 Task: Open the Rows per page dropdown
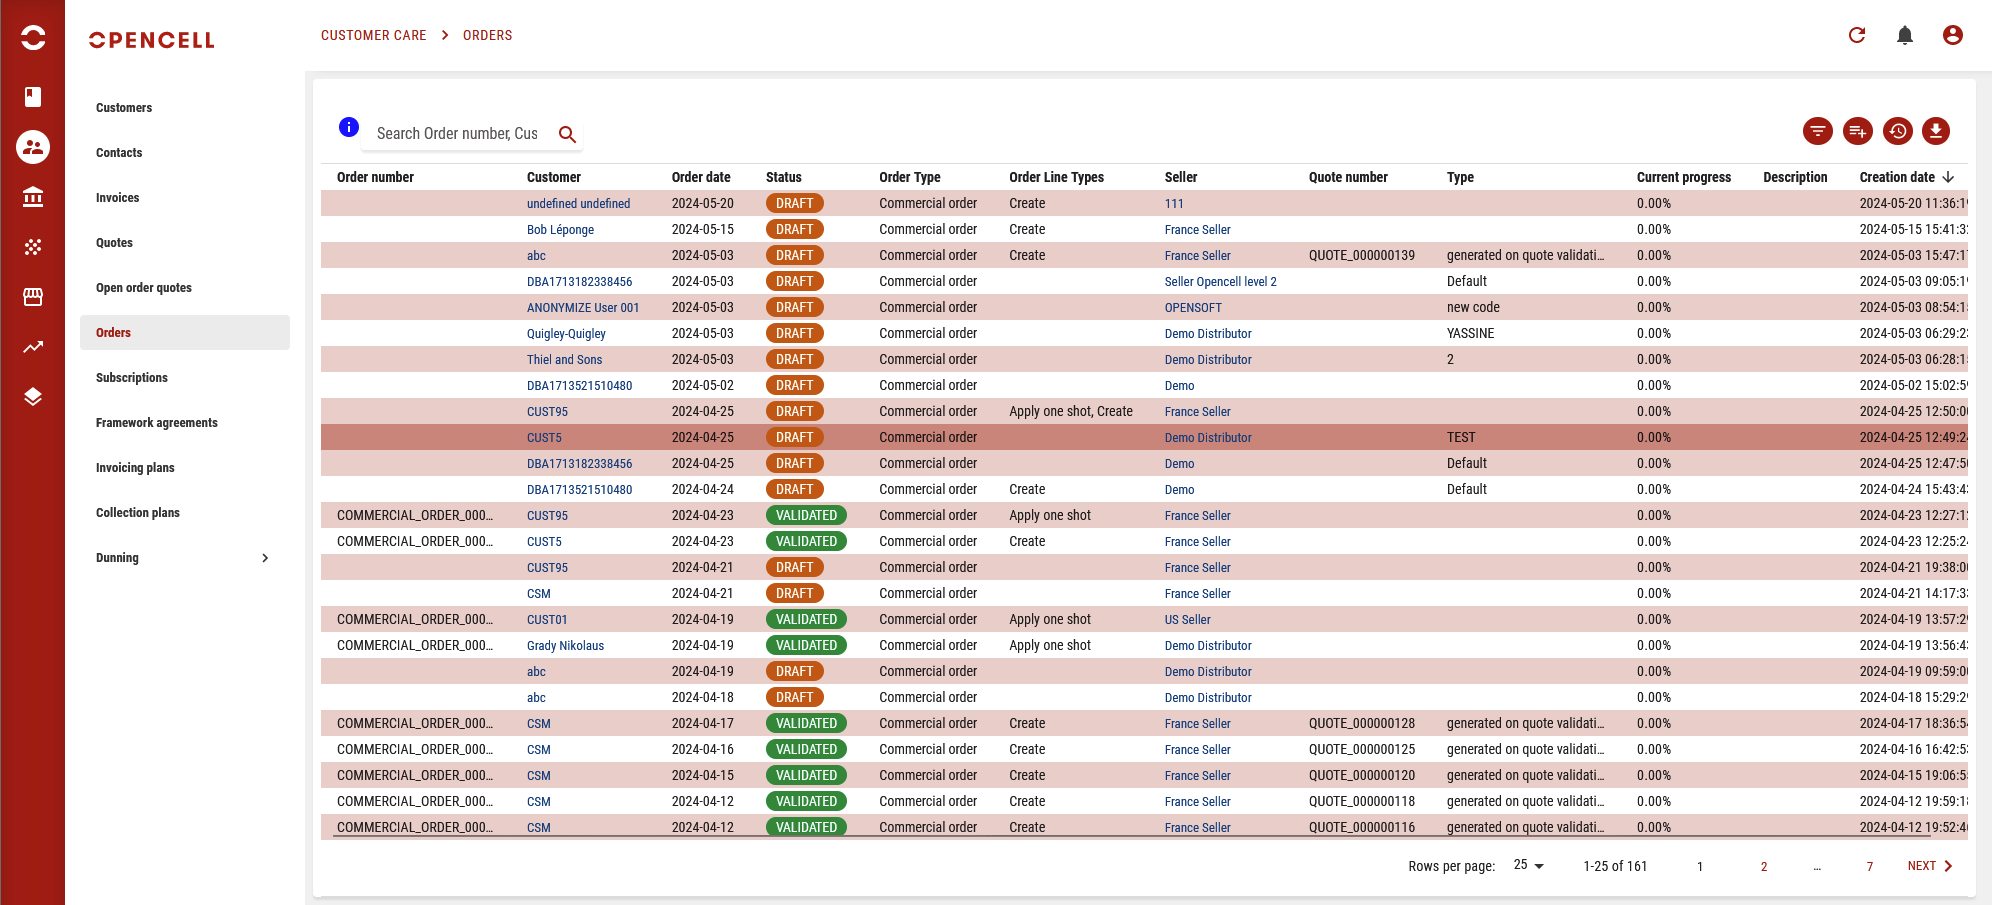coord(1528,865)
